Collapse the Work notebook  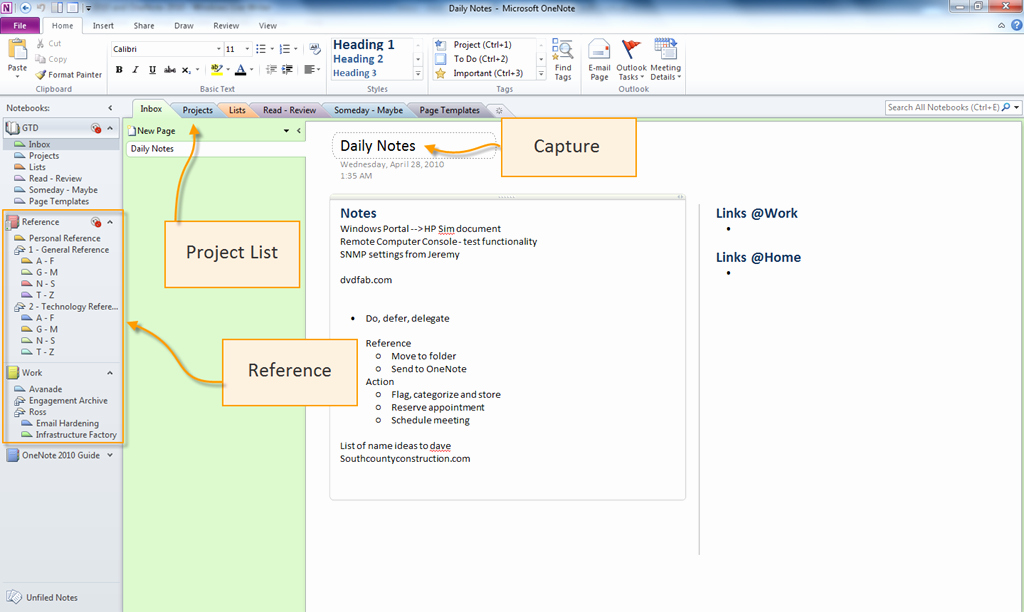click(x=110, y=373)
